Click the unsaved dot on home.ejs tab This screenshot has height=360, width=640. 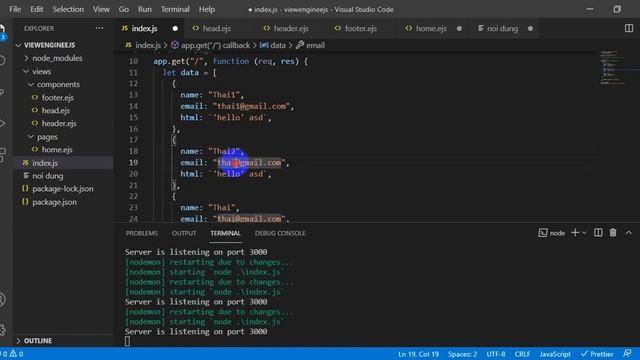[x=459, y=29]
